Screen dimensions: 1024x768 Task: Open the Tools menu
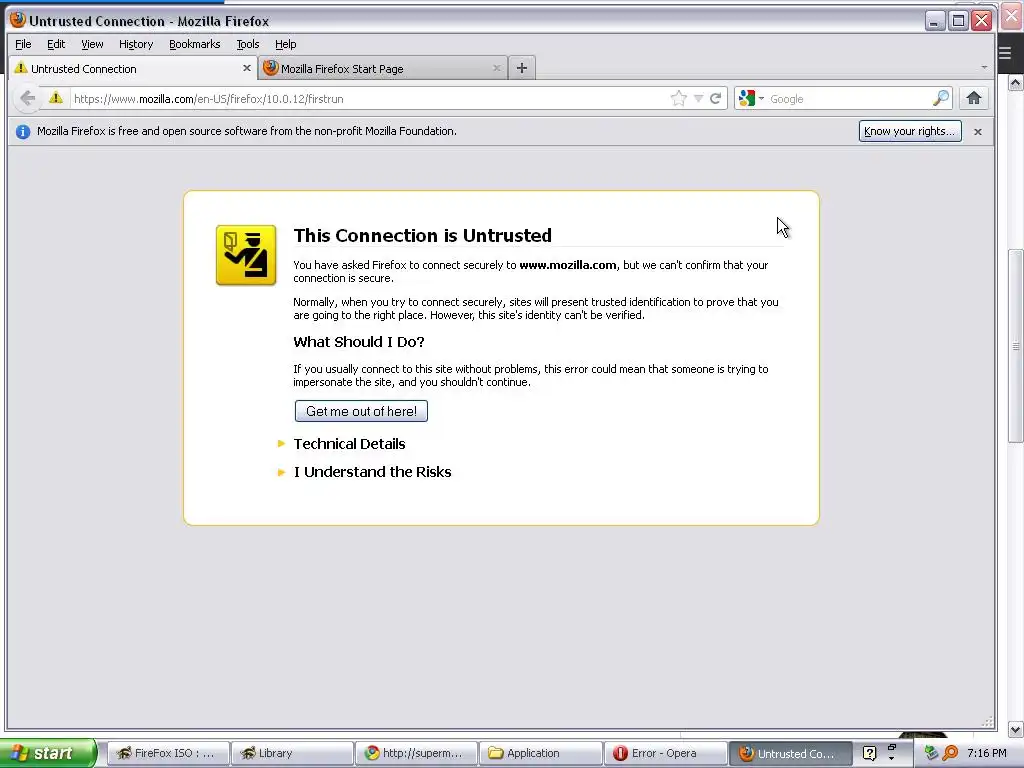(248, 44)
